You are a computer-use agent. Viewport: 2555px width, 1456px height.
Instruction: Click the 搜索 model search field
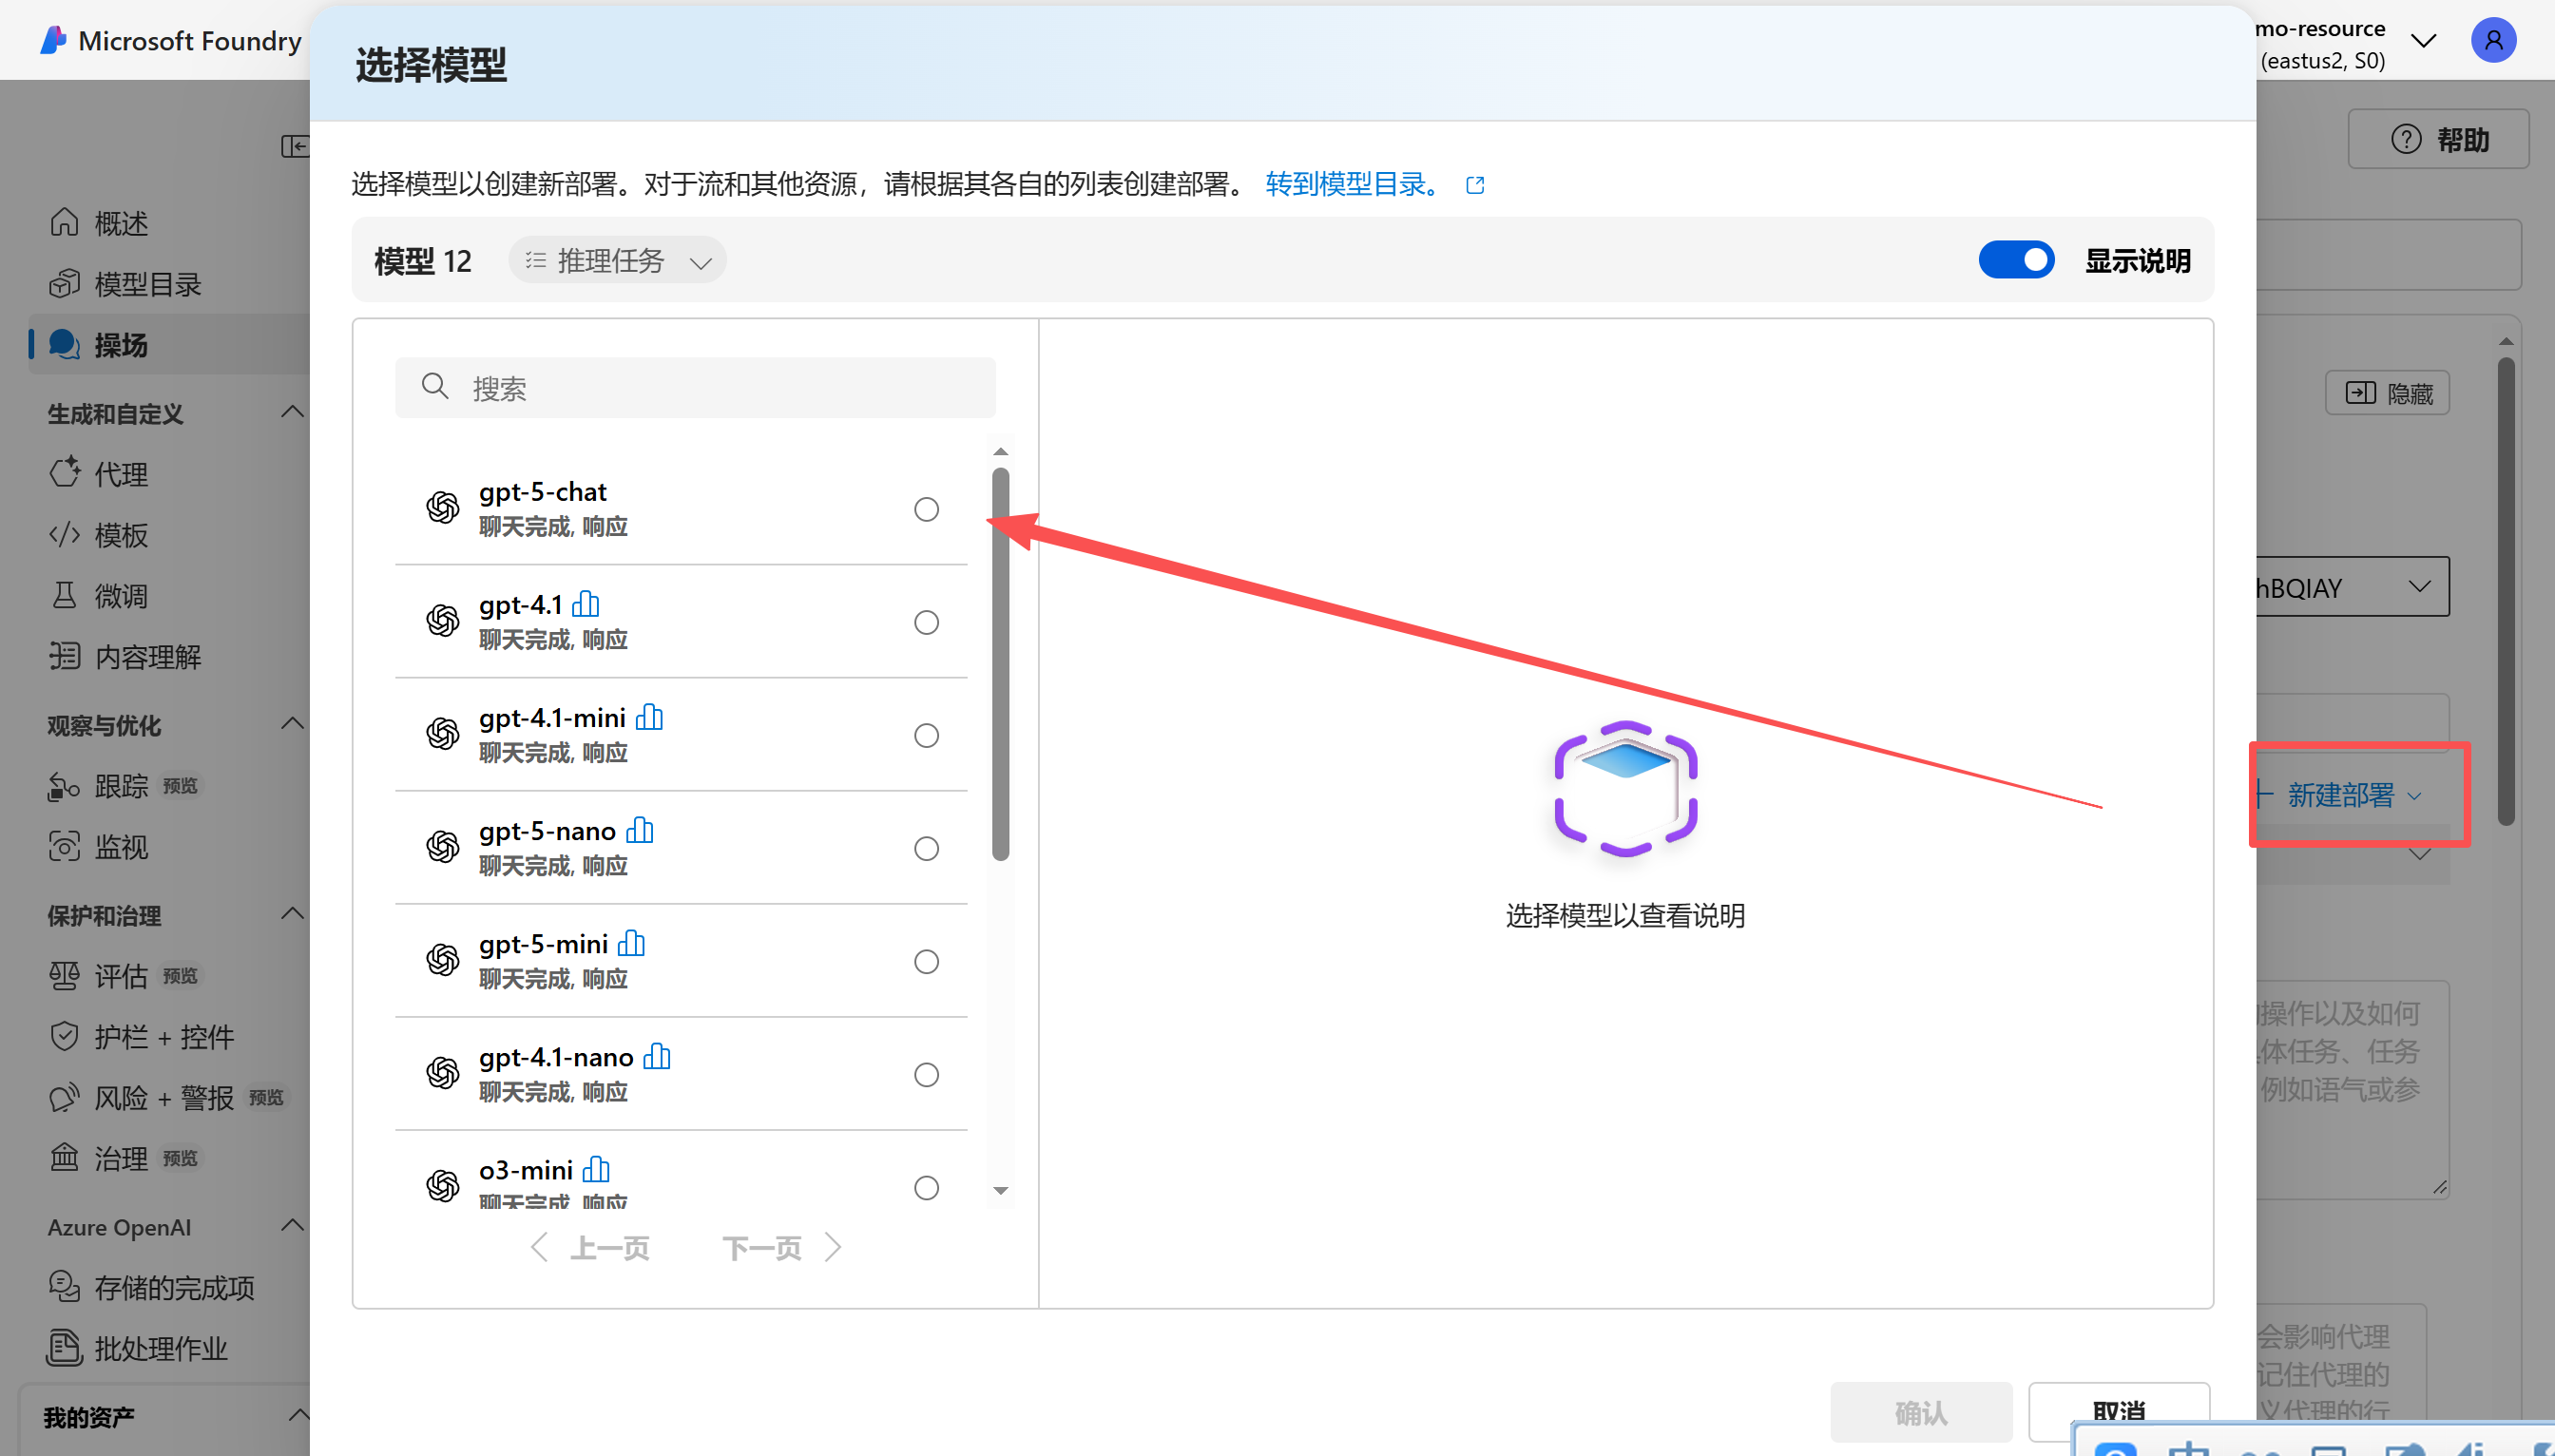(x=695, y=388)
